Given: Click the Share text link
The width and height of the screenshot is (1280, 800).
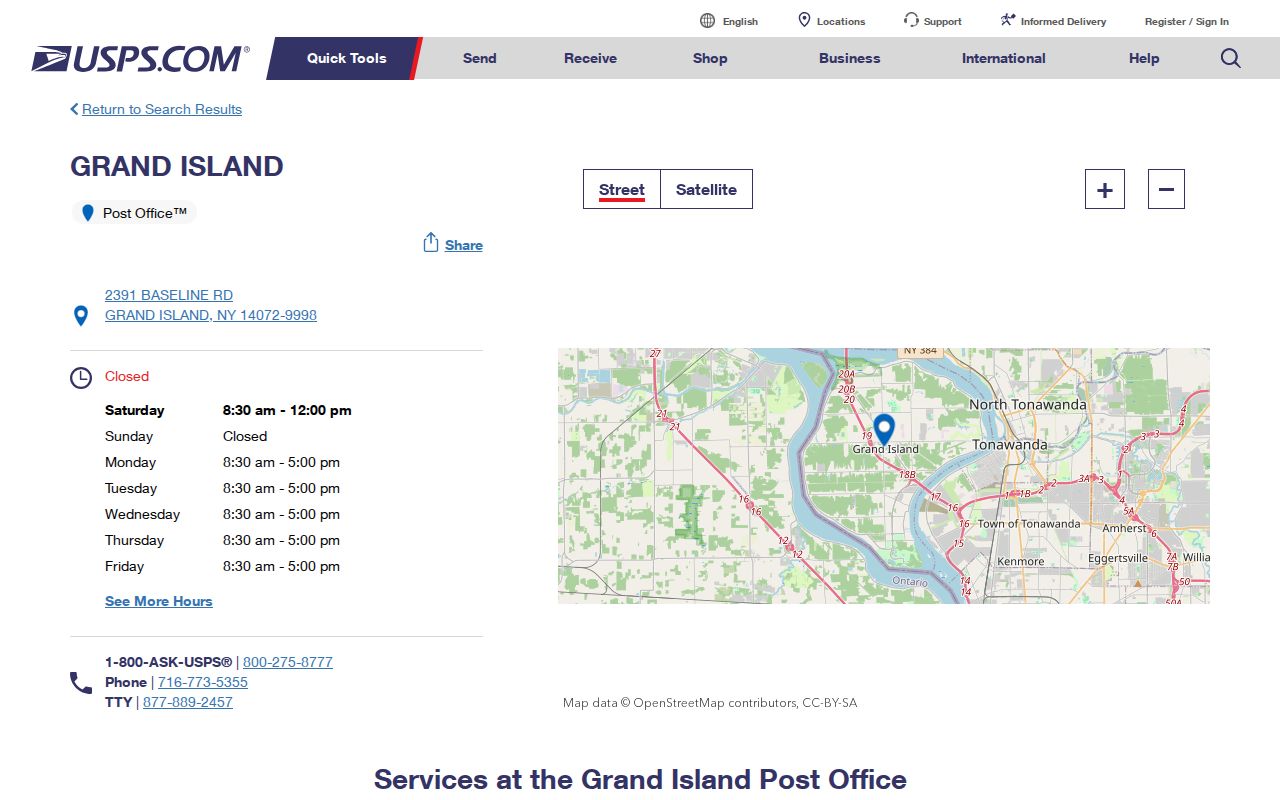Looking at the screenshot, I should click(x=464, y=245).
